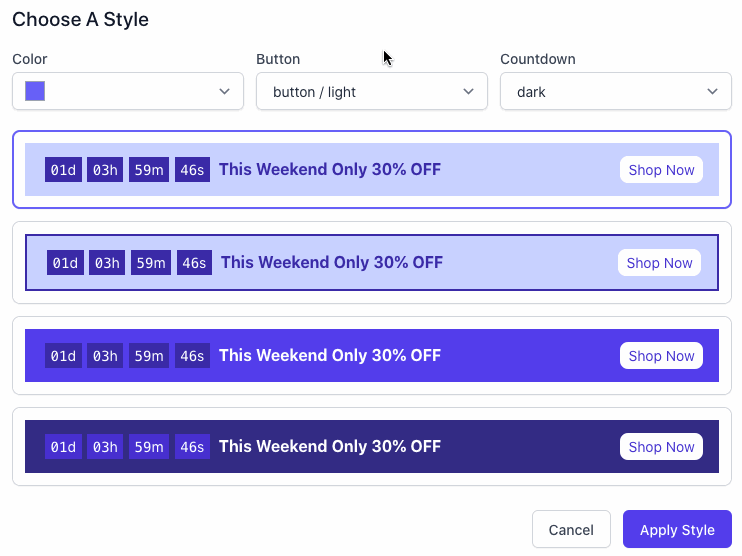Click Shop Now in the dark navy banner
Screen dimensions: 742x556
661,447
